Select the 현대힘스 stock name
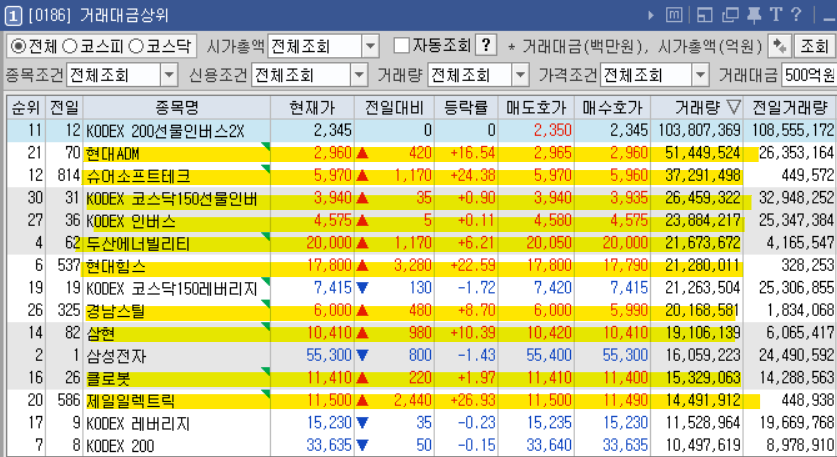This screenshot has height=457, width=837. pos(115,266)
